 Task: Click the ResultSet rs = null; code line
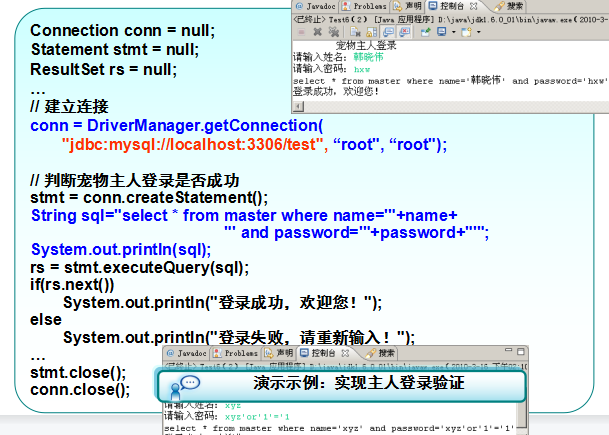click(x=103, y=70)
